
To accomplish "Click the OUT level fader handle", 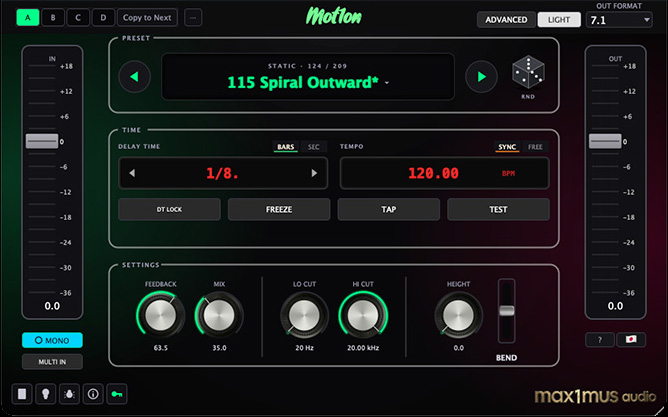I will [605, 141].
